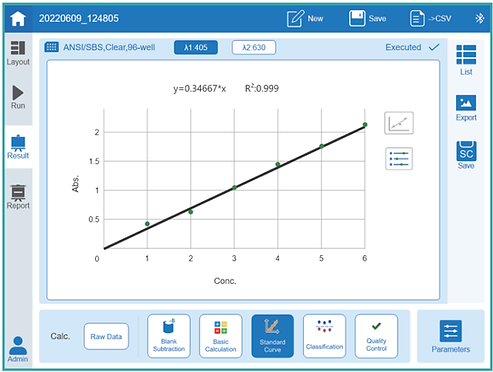
Task: Click the R²:0.999 value
Action: click(262, 88)
